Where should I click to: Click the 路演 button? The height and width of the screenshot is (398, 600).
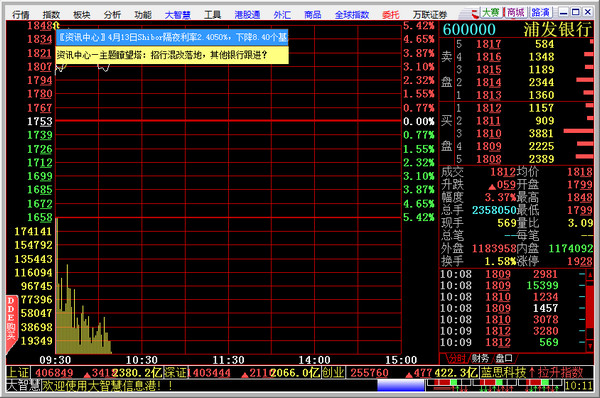pos(540,13)
